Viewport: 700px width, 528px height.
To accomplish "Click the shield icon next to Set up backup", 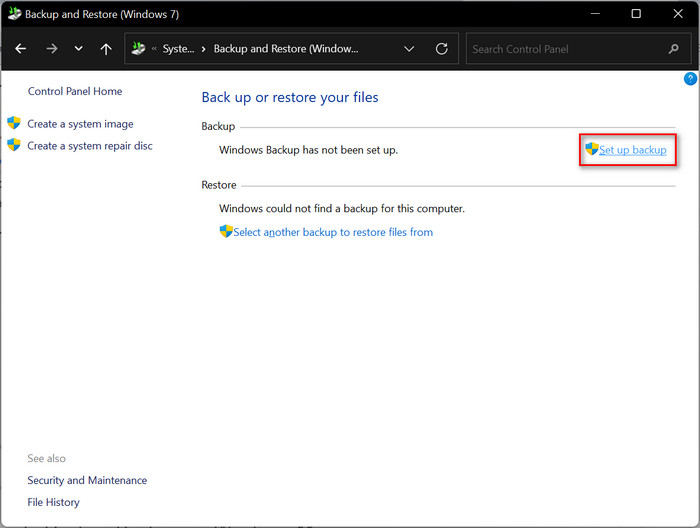I will (x=592, y=149).
